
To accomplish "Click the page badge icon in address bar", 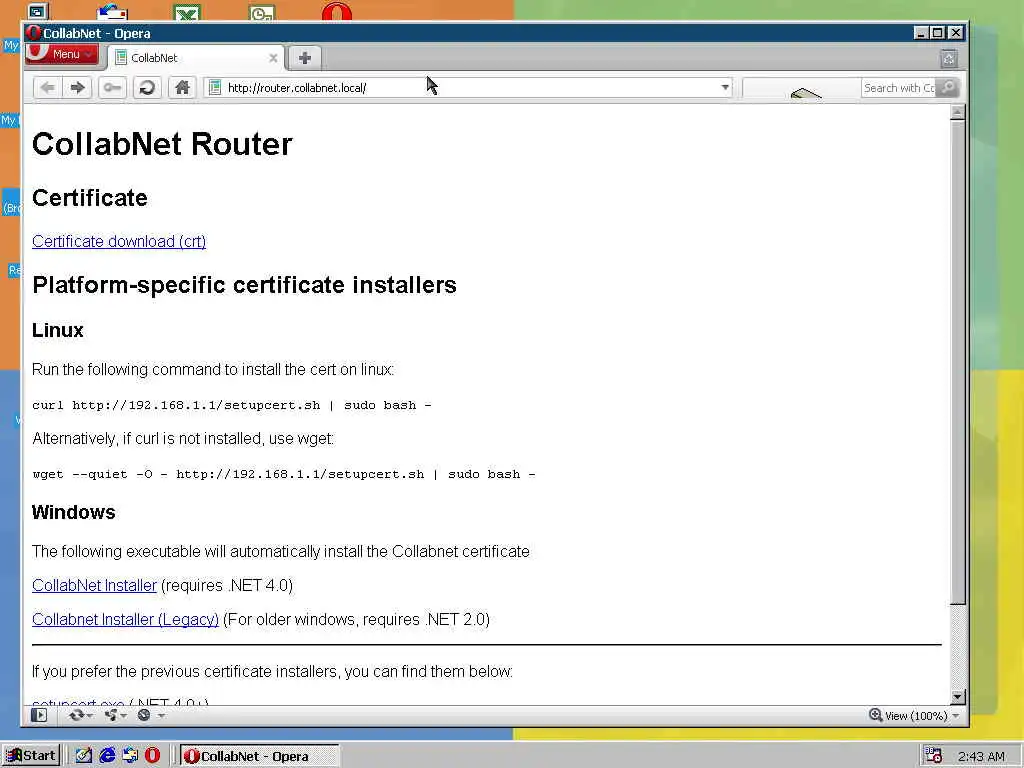I will 215,88.
